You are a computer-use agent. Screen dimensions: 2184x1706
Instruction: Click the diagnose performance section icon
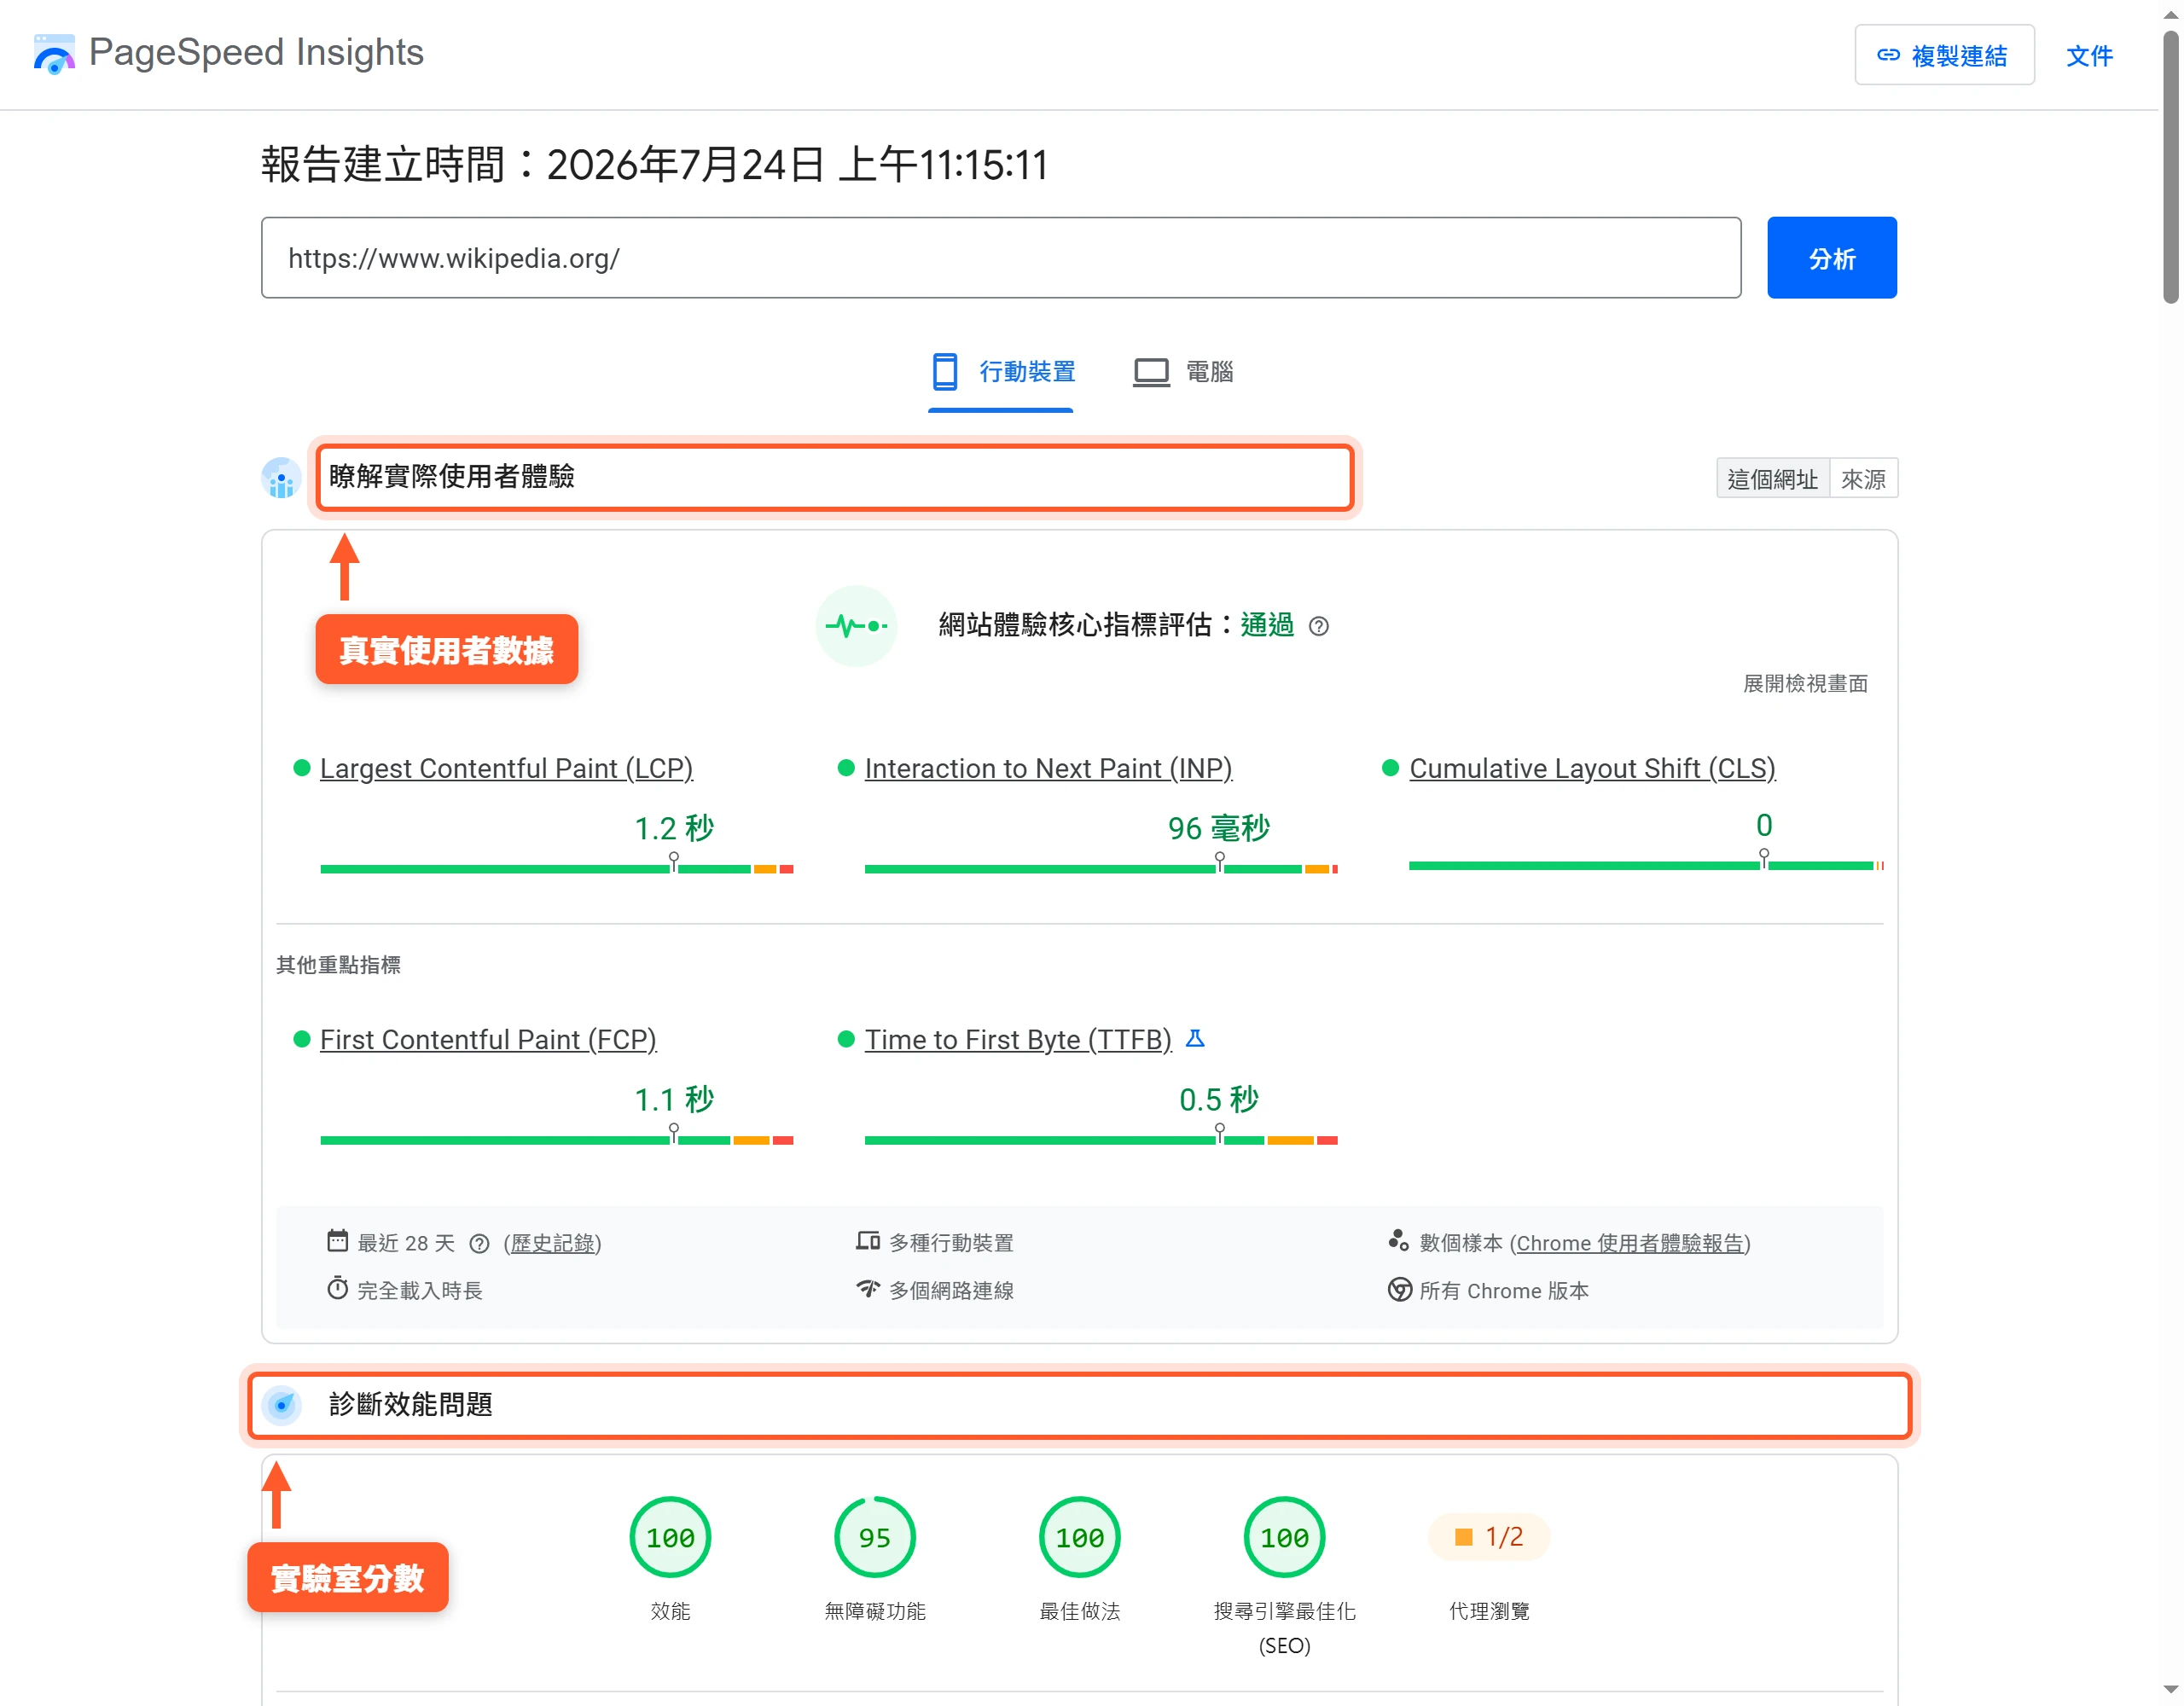tap(281, 1405)
